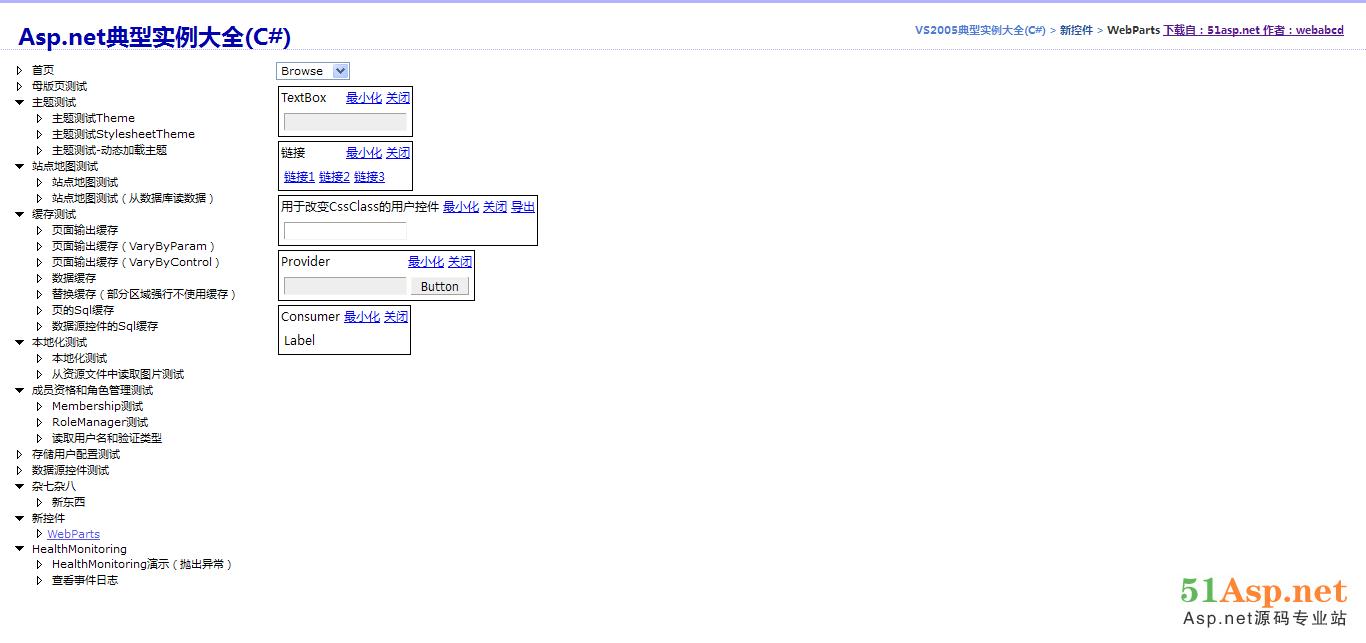Open 读取用户名和验证类型 tree item

point(107,438)
